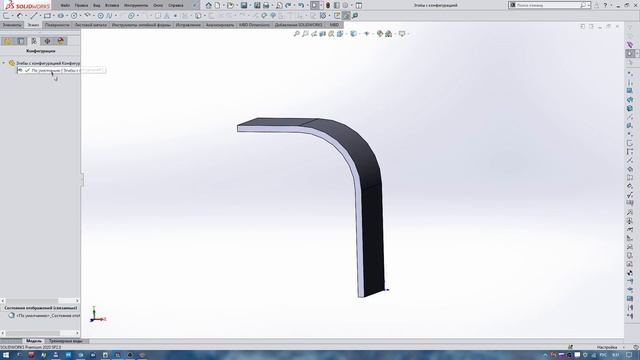Click the Rebuild traffic light icon
This screenshot has width=640, height=360.
[x=328, y=5]
